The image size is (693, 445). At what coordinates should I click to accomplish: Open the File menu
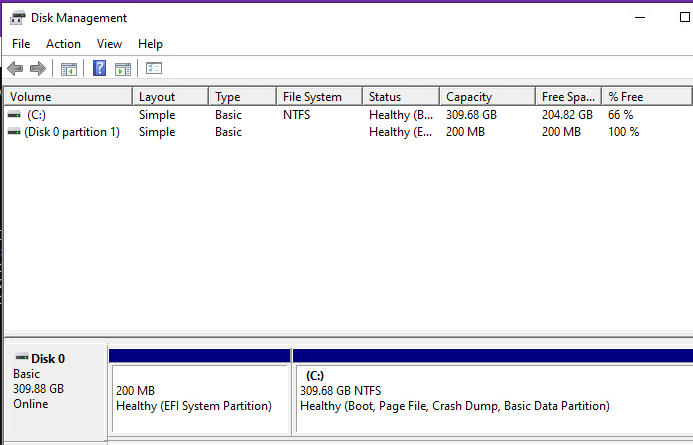pos(21,44)
